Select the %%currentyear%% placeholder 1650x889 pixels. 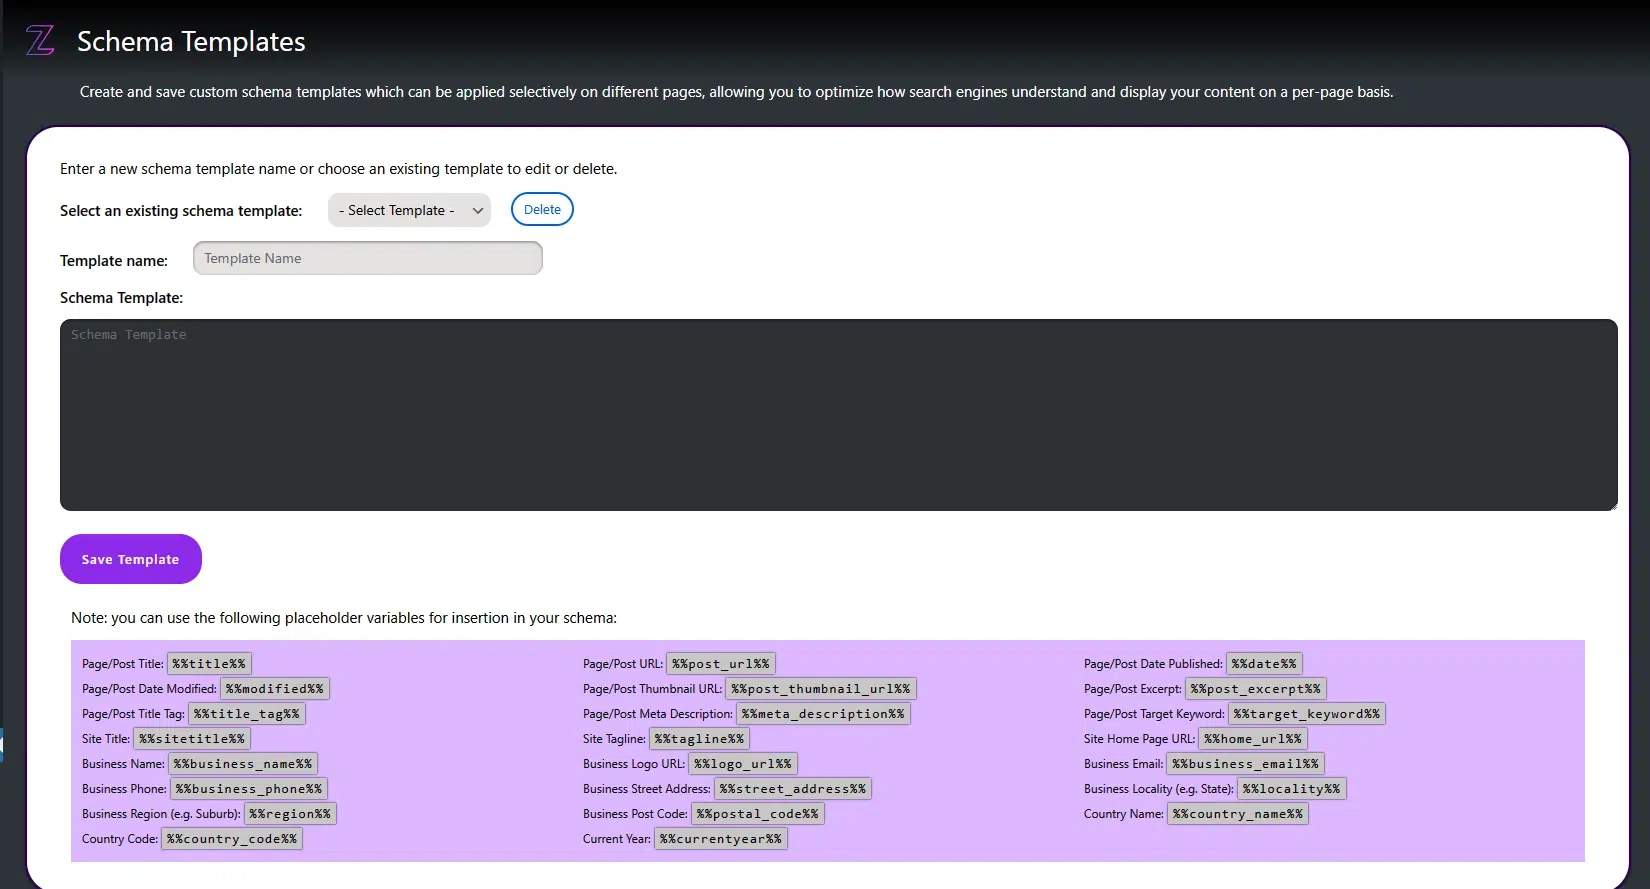pos(721,839)
